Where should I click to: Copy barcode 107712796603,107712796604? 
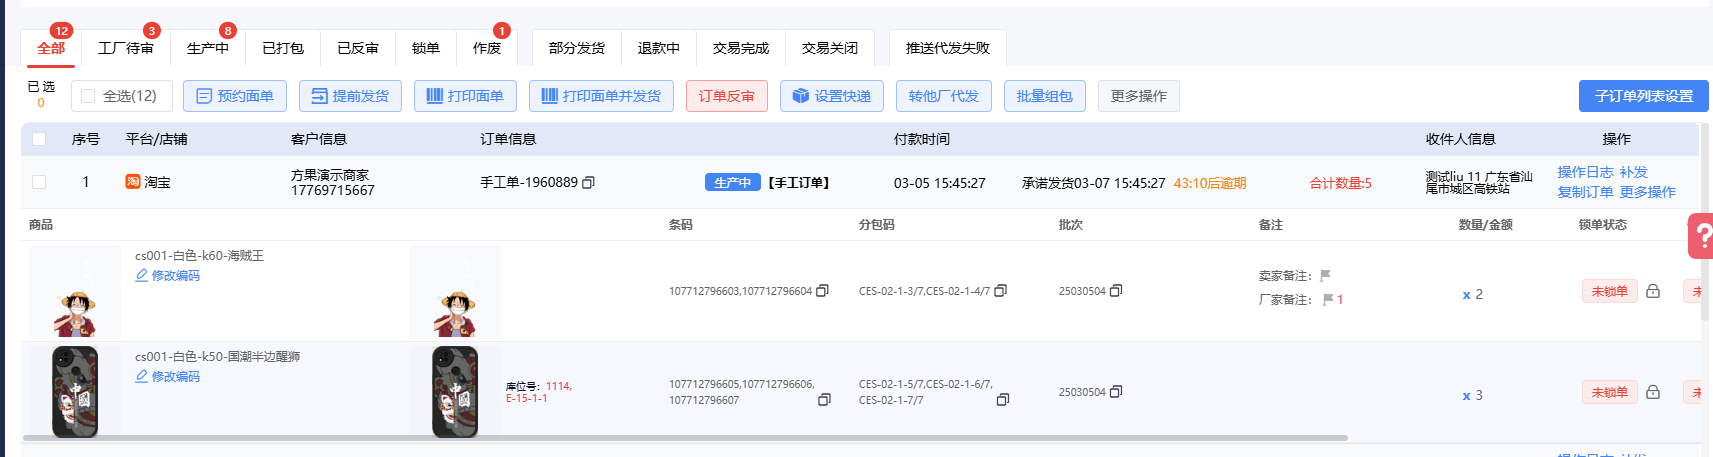pyautogui.click(x=822, y=291)
